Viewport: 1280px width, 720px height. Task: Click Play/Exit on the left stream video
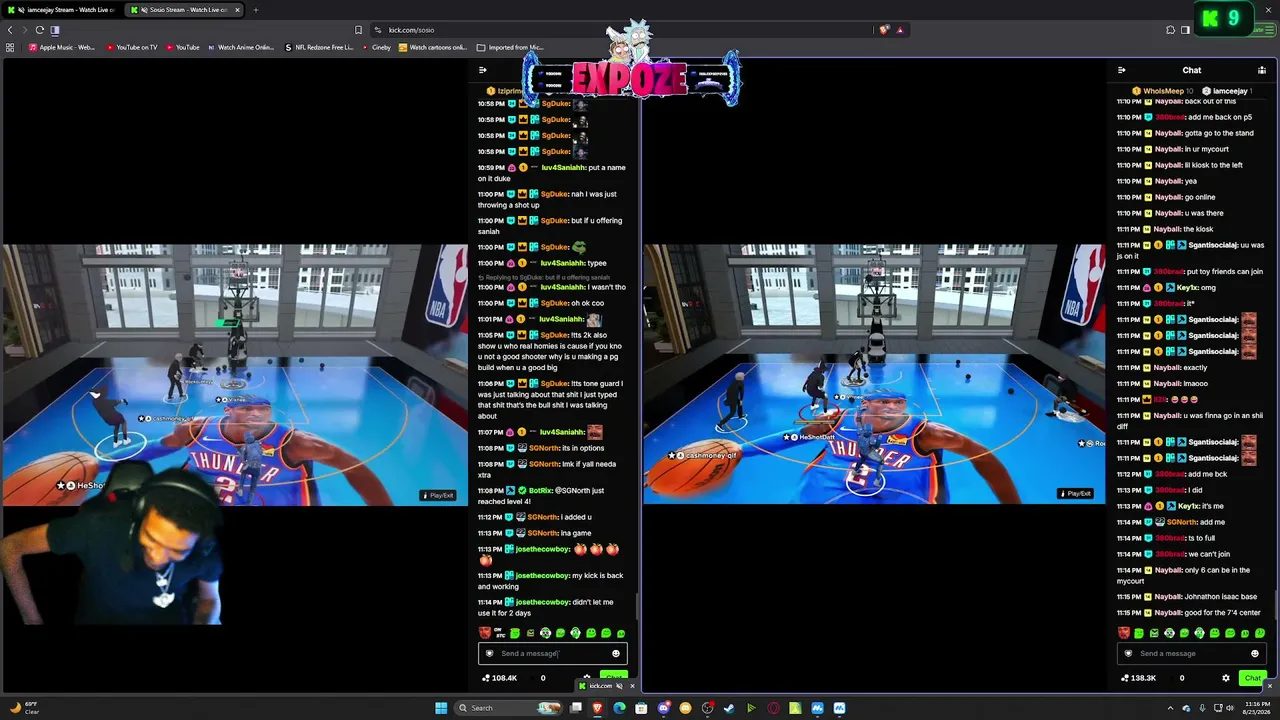click(x=438, y=495)
